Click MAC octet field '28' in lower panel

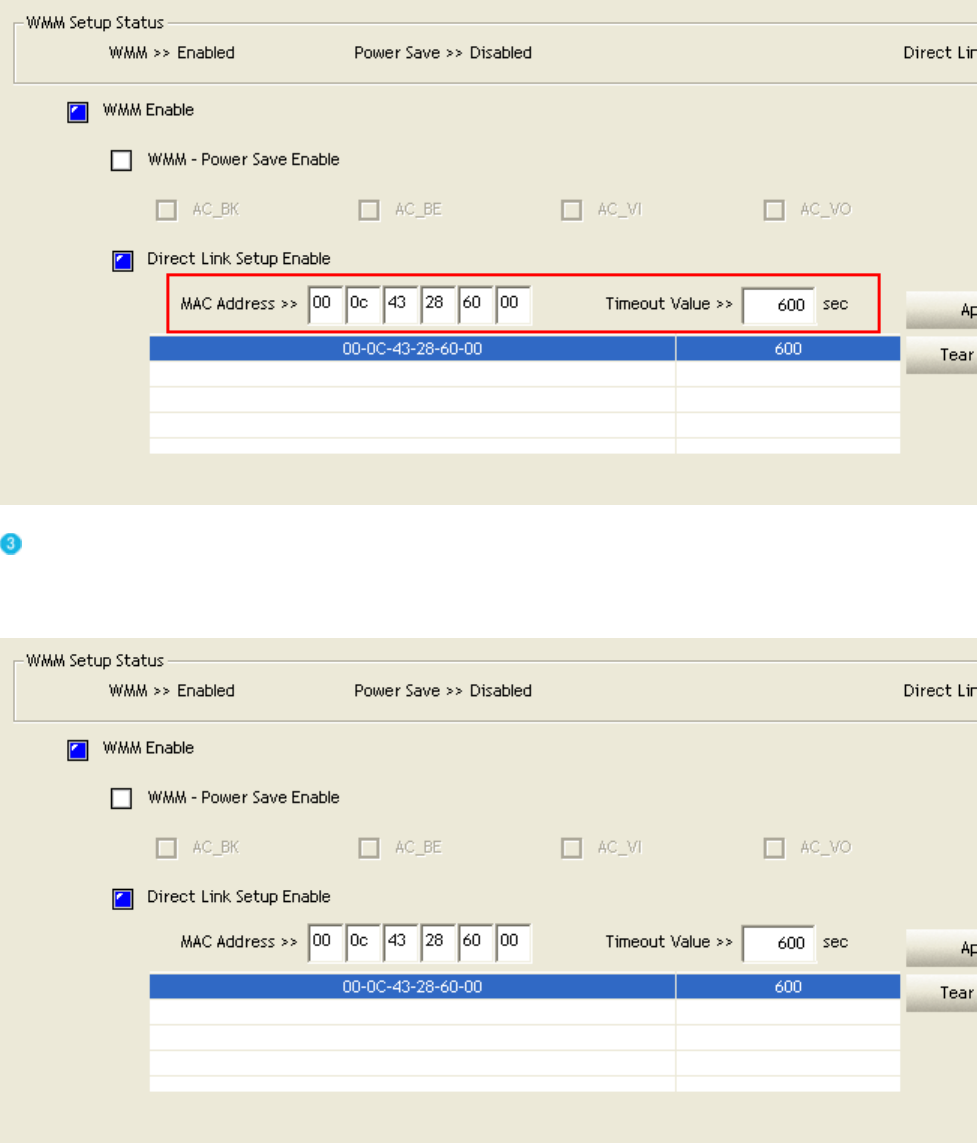tap(438, 943)
